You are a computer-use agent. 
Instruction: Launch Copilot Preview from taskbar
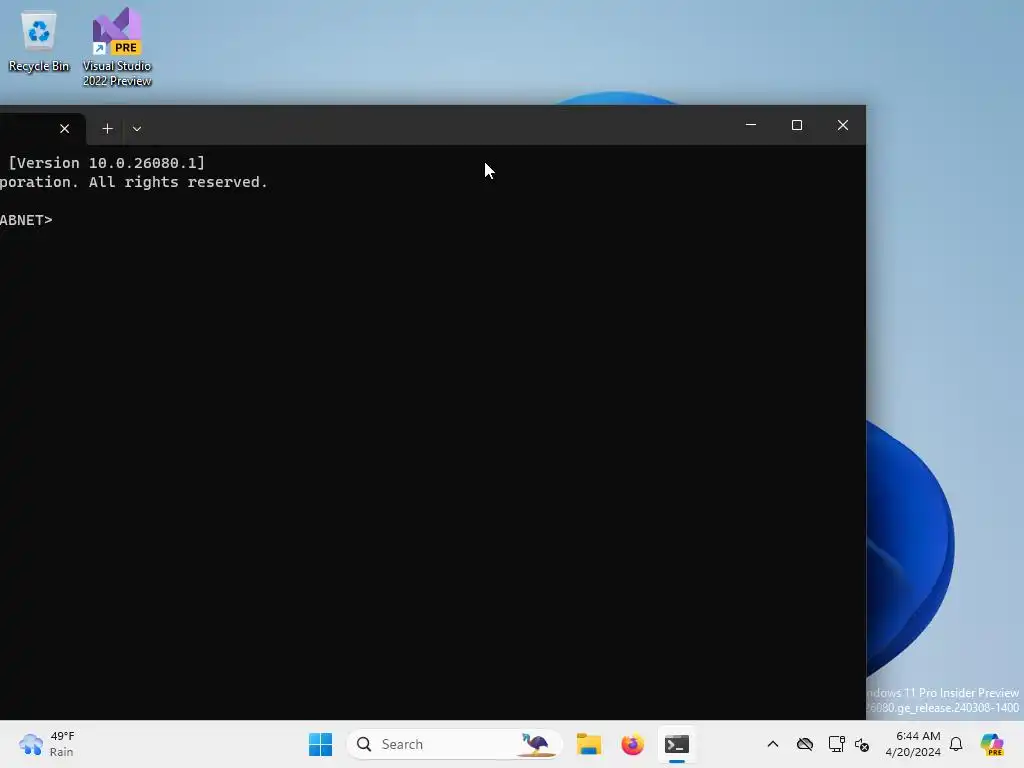click(x=992, y=744)
